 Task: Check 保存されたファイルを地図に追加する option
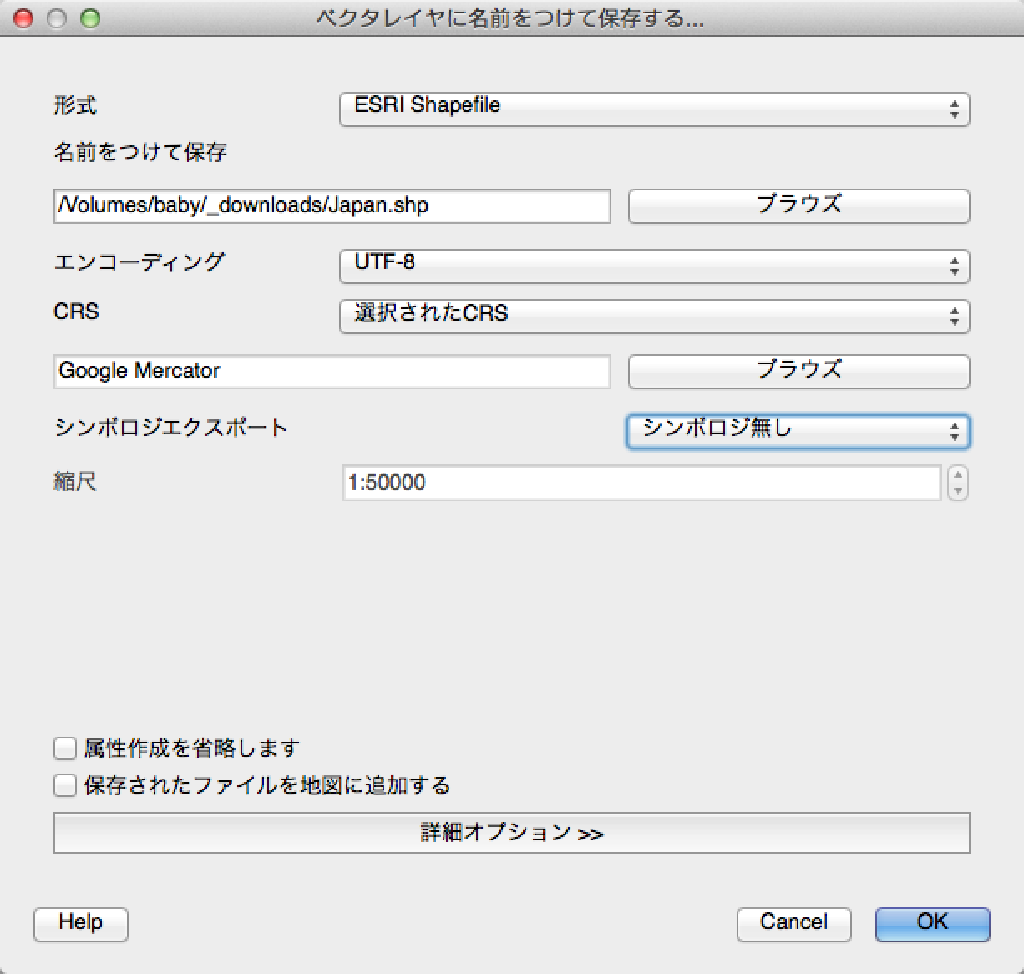[x=65, y=785]
